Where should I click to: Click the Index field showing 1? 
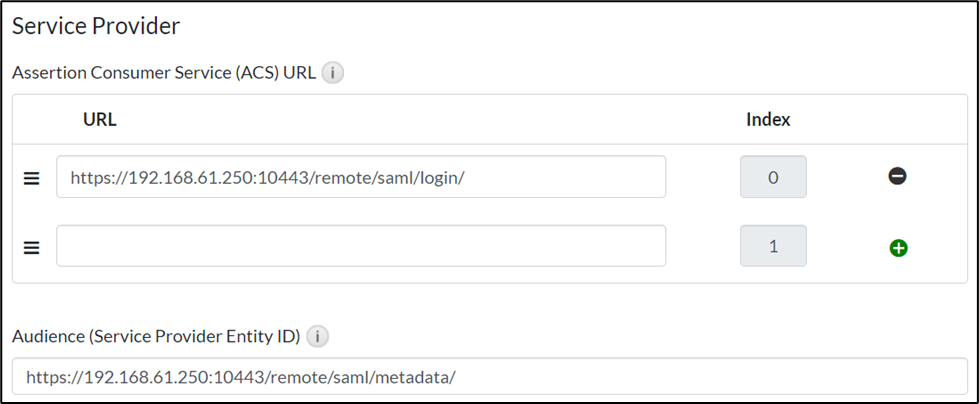[773, 246]
